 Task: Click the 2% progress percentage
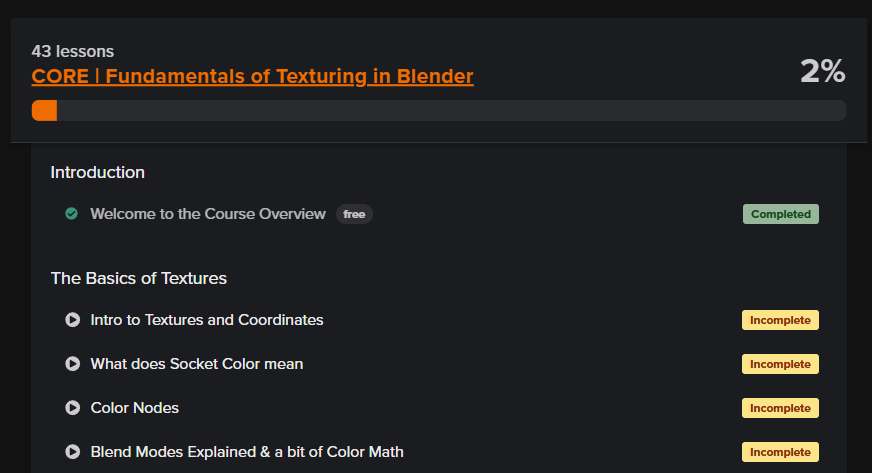[823, 71]
